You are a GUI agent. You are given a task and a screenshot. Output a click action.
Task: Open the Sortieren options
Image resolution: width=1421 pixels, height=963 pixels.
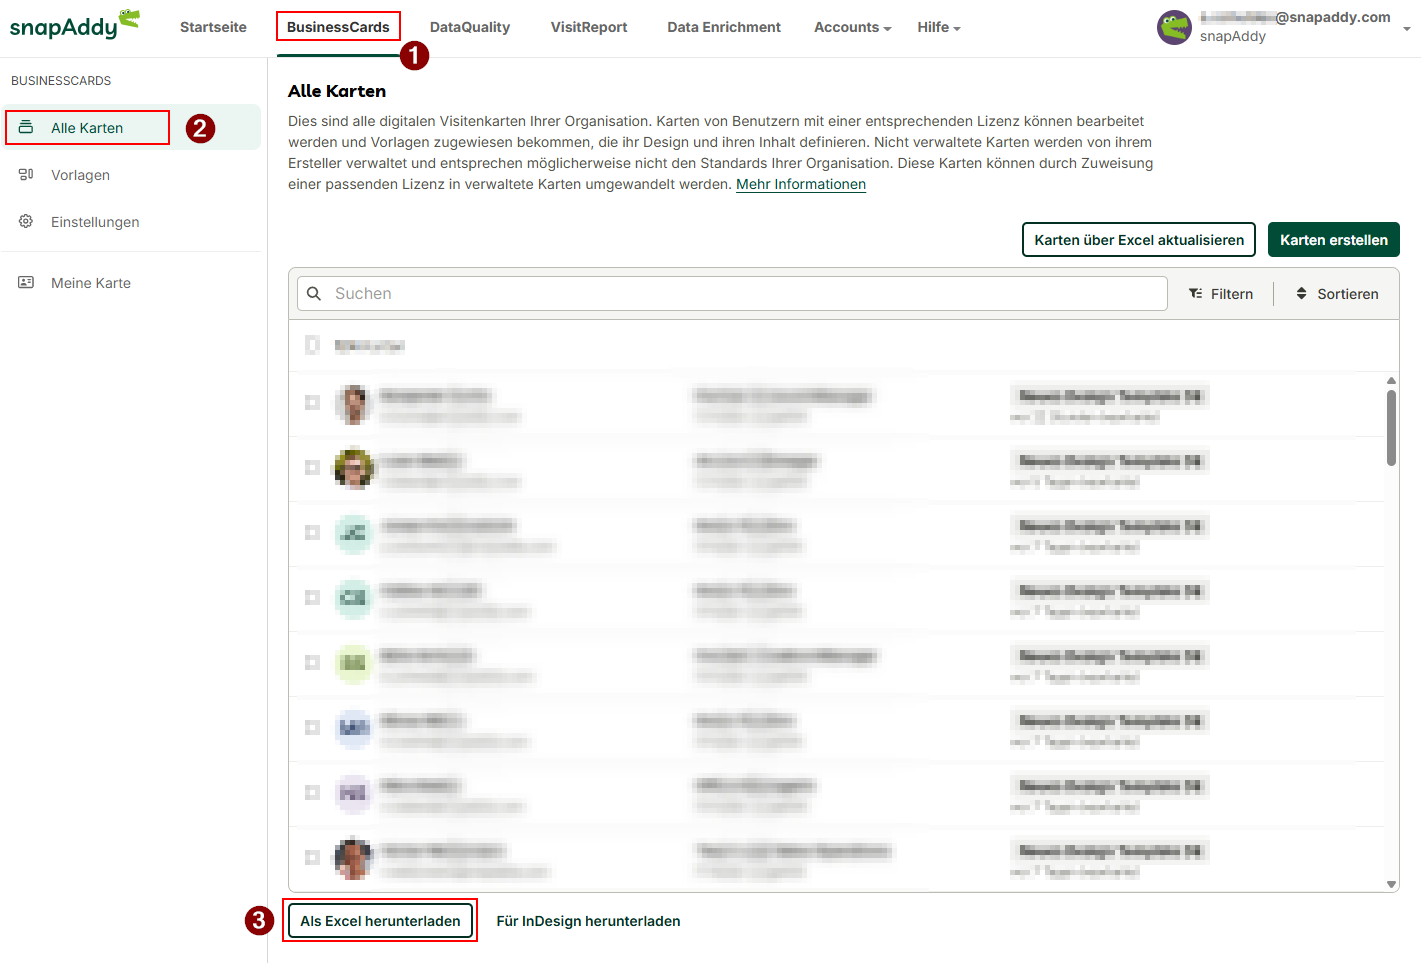(1337, 293)
